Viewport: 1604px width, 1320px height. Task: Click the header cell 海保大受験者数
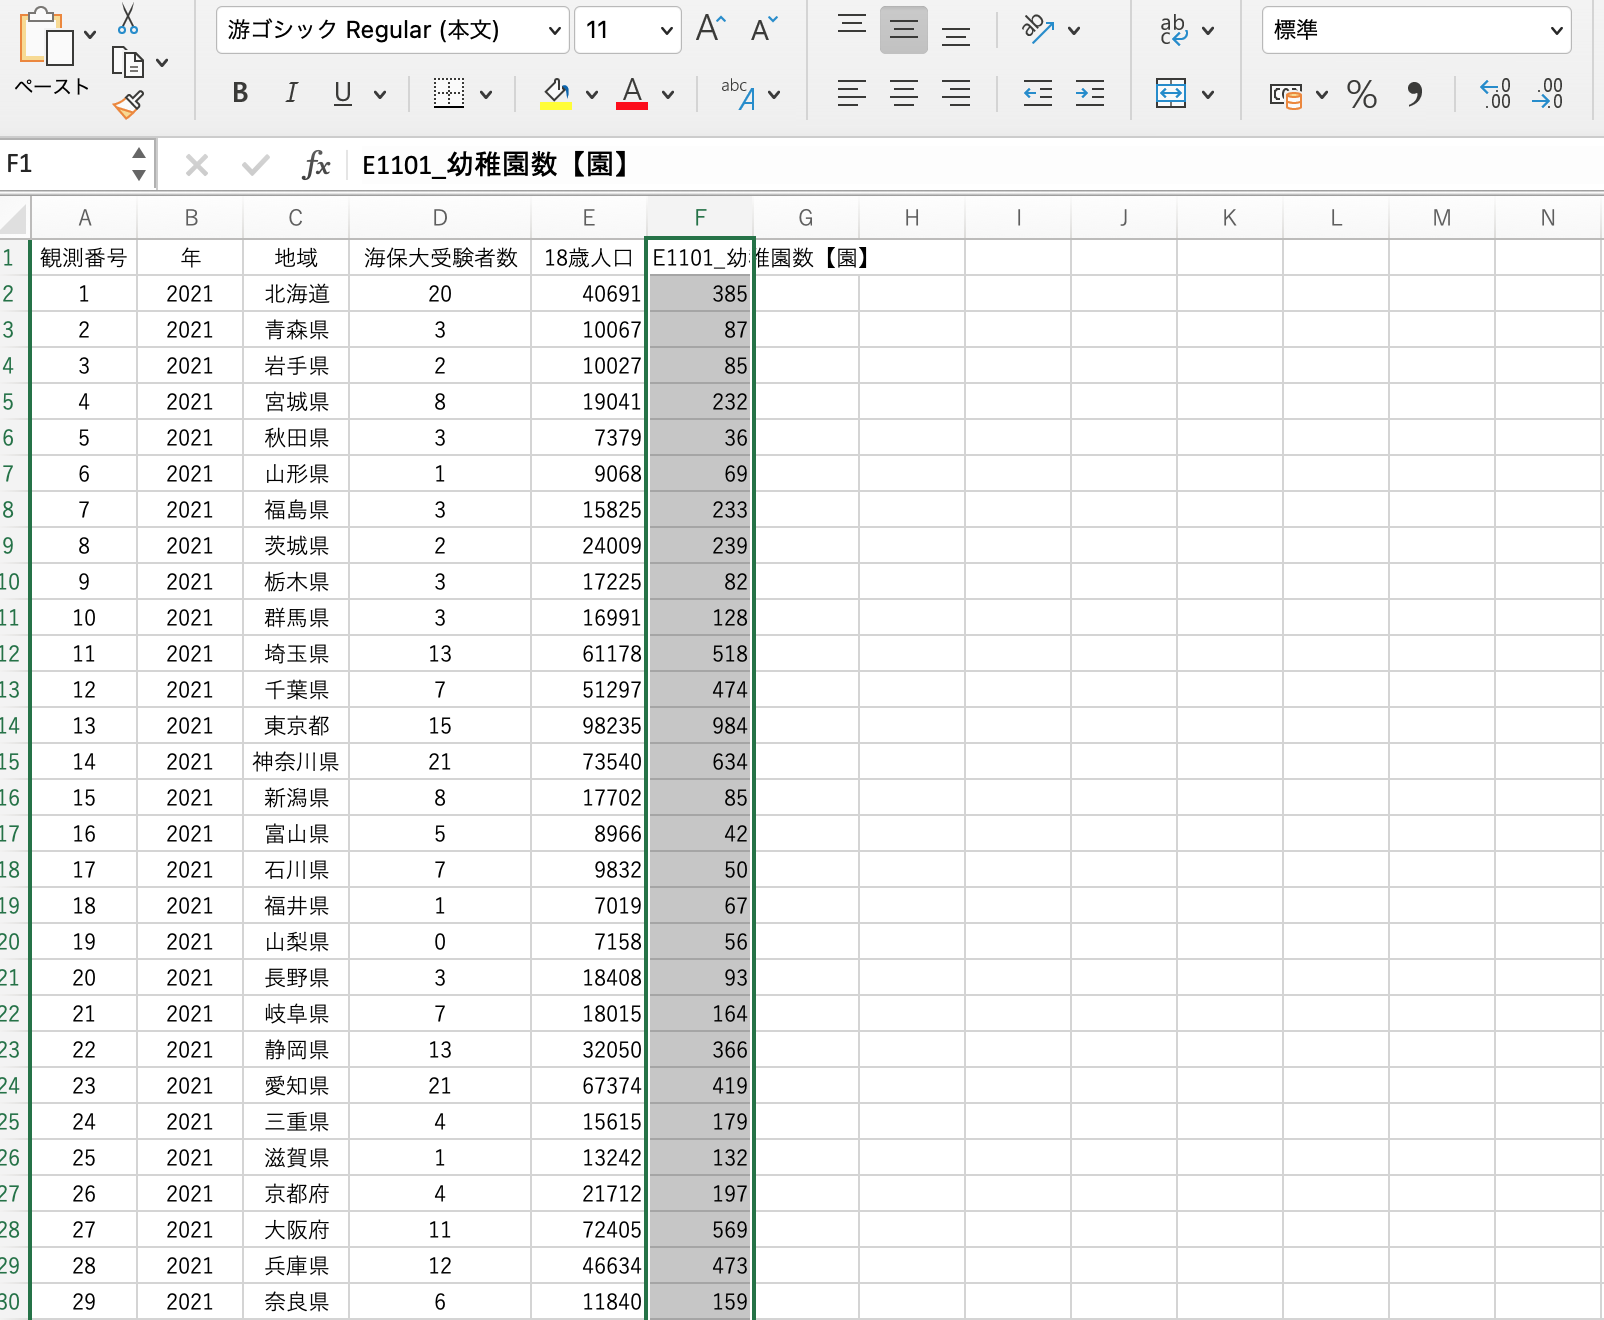[x=440, y=258]
